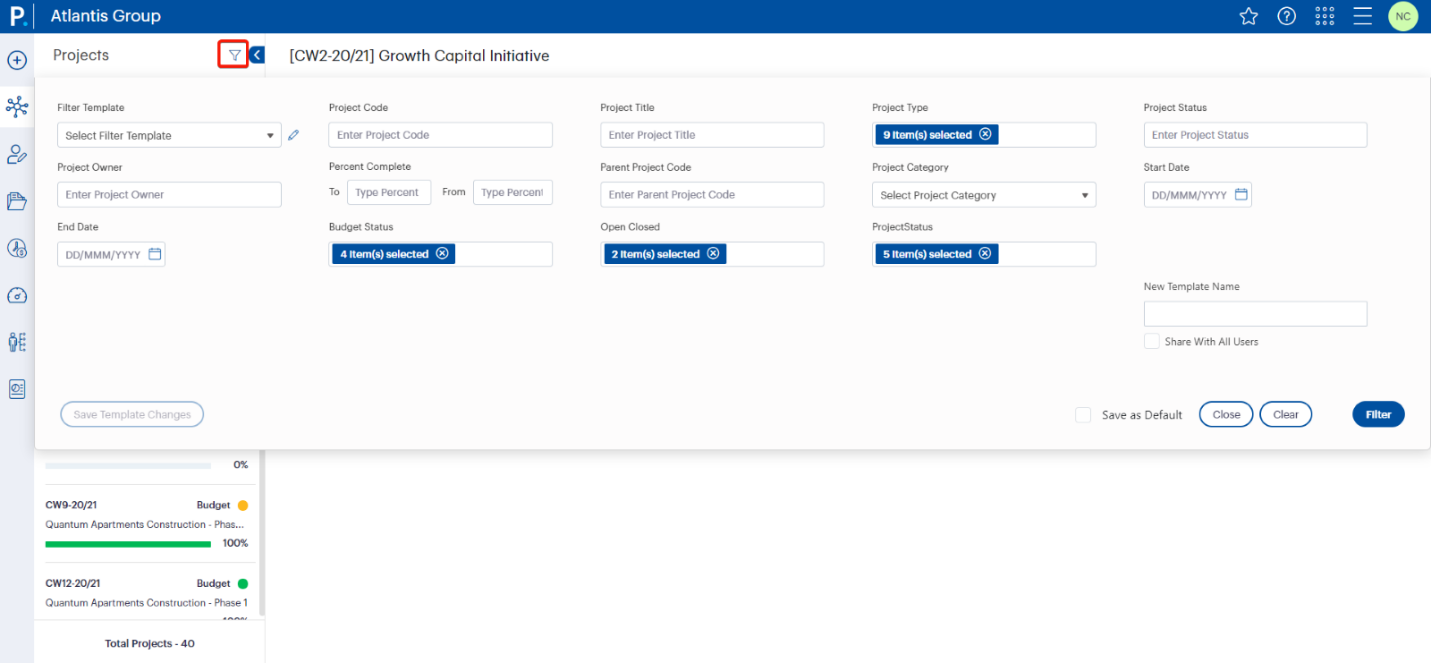
Task: Collapse the Projects panel with chevron arrow
Action: tap(257, 55)
